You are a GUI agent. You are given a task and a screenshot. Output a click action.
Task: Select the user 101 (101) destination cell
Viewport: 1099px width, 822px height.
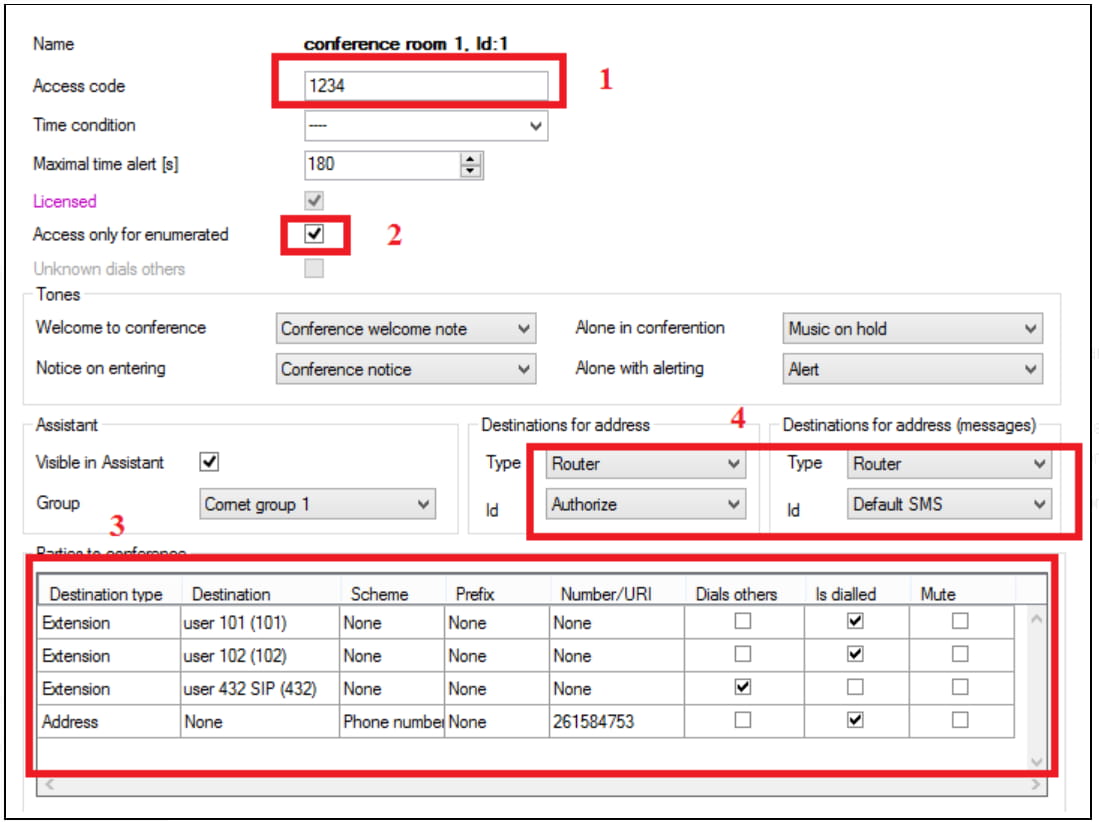coord(260,622)
